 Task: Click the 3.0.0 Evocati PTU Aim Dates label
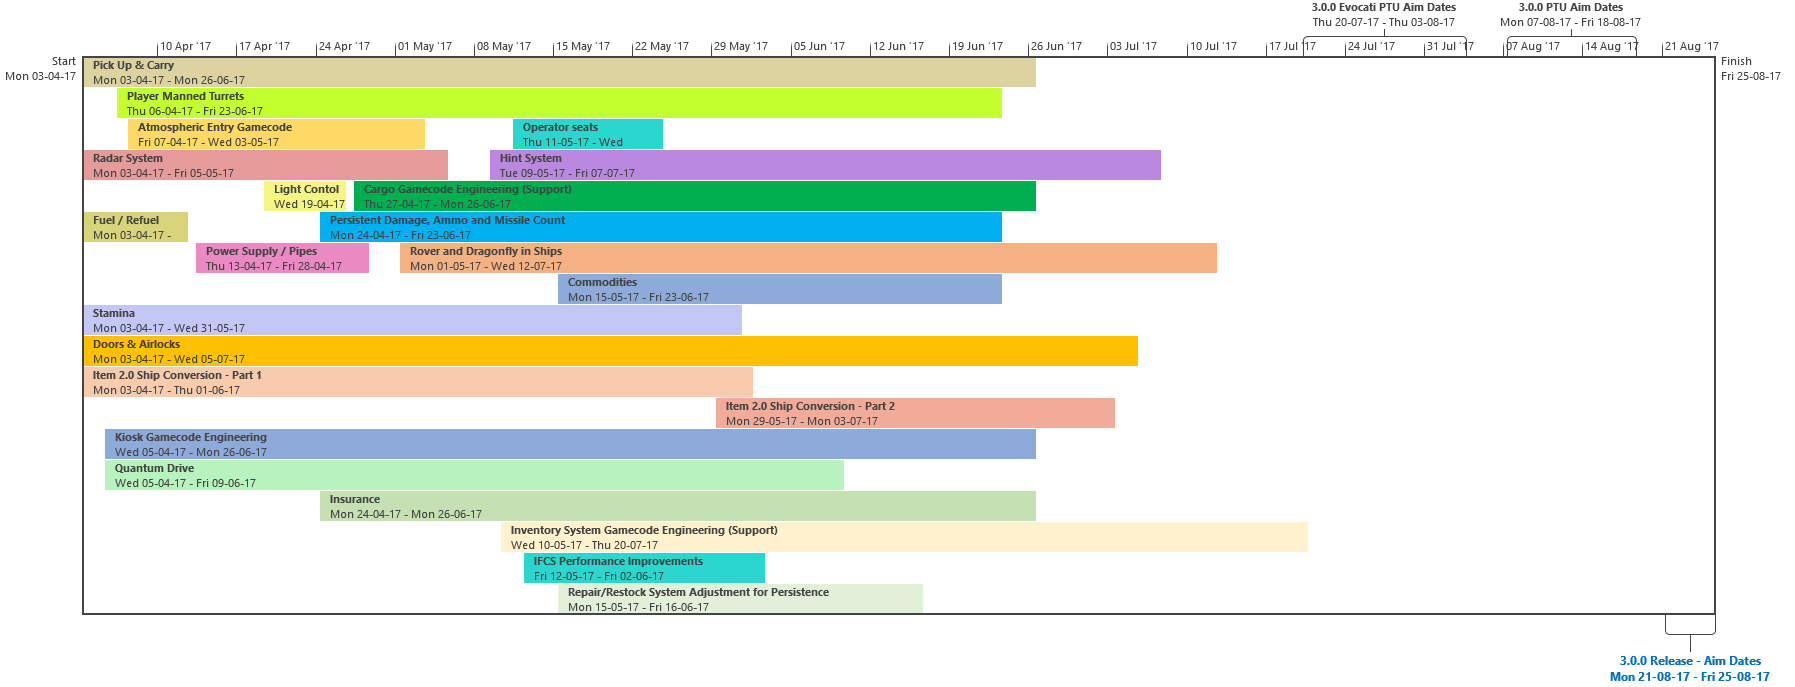(1383, 8)
